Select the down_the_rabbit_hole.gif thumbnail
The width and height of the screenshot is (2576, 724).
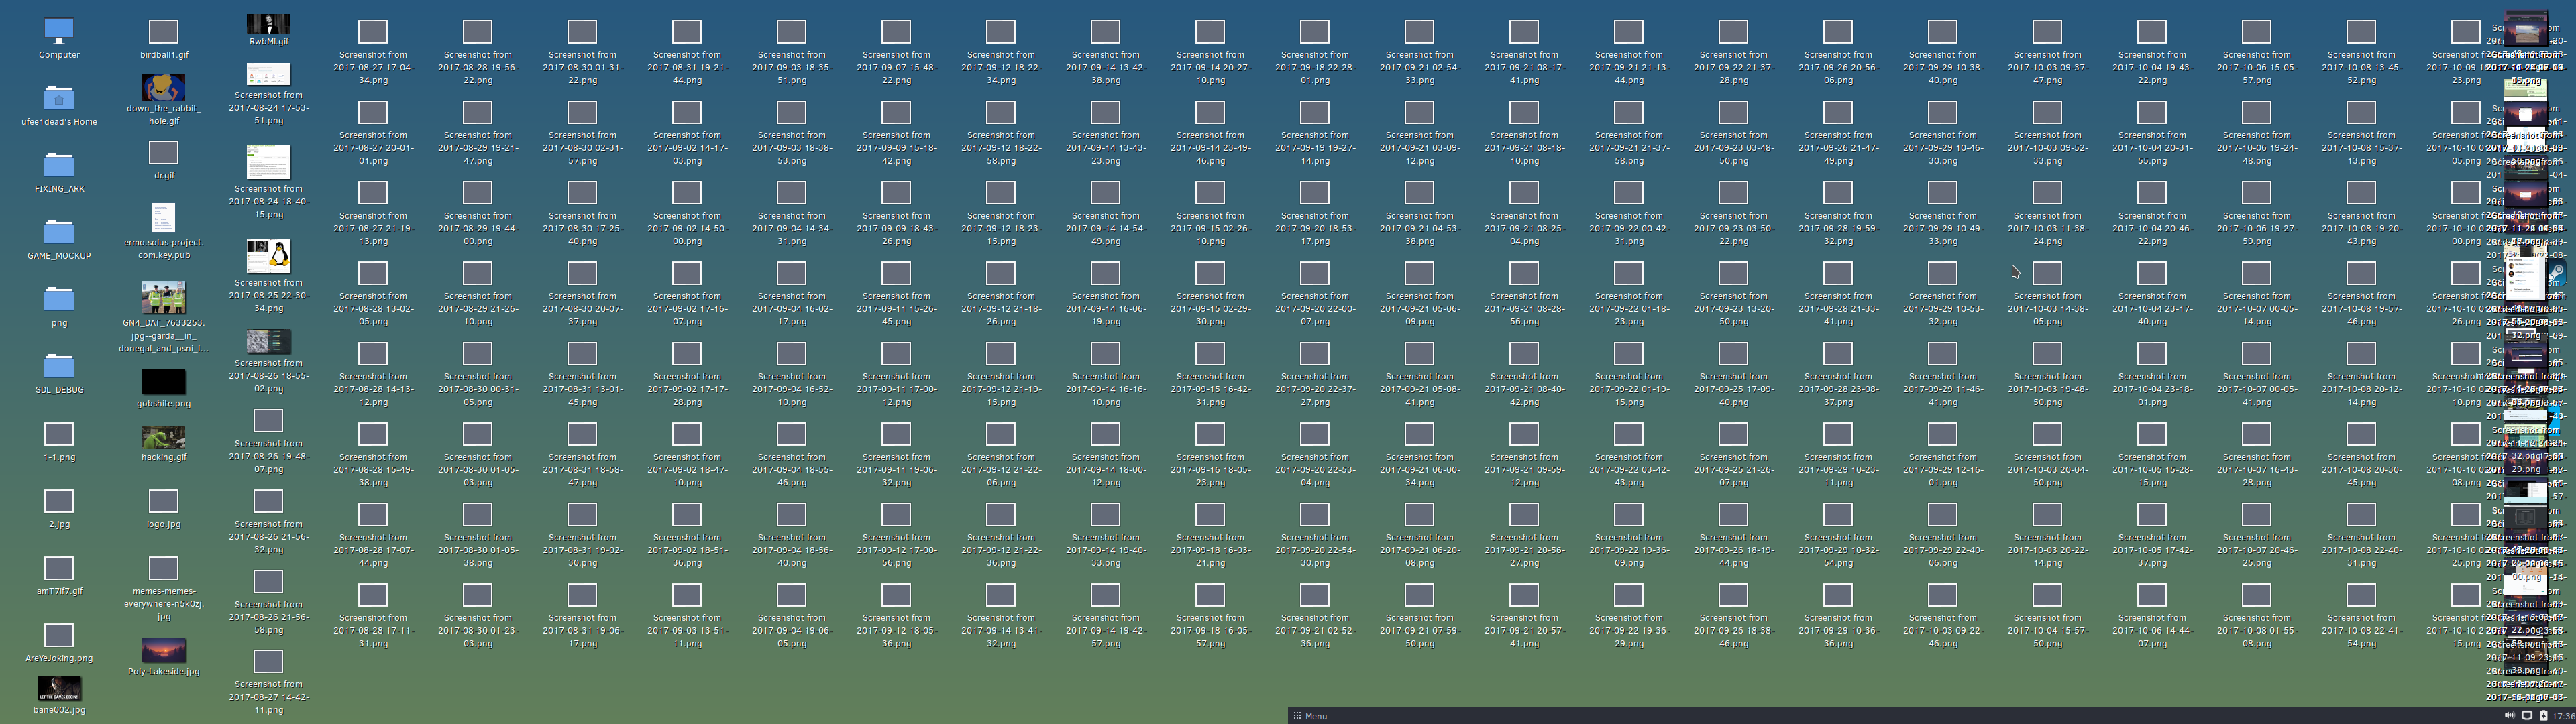tap(163, 86)
